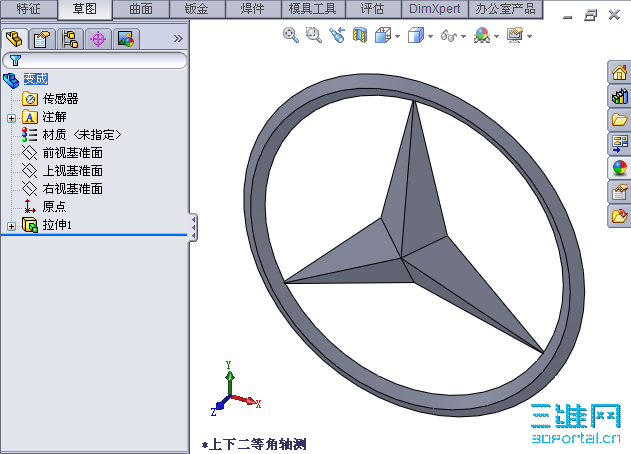Select the 右视基准面 right plane

pos(72,188)
